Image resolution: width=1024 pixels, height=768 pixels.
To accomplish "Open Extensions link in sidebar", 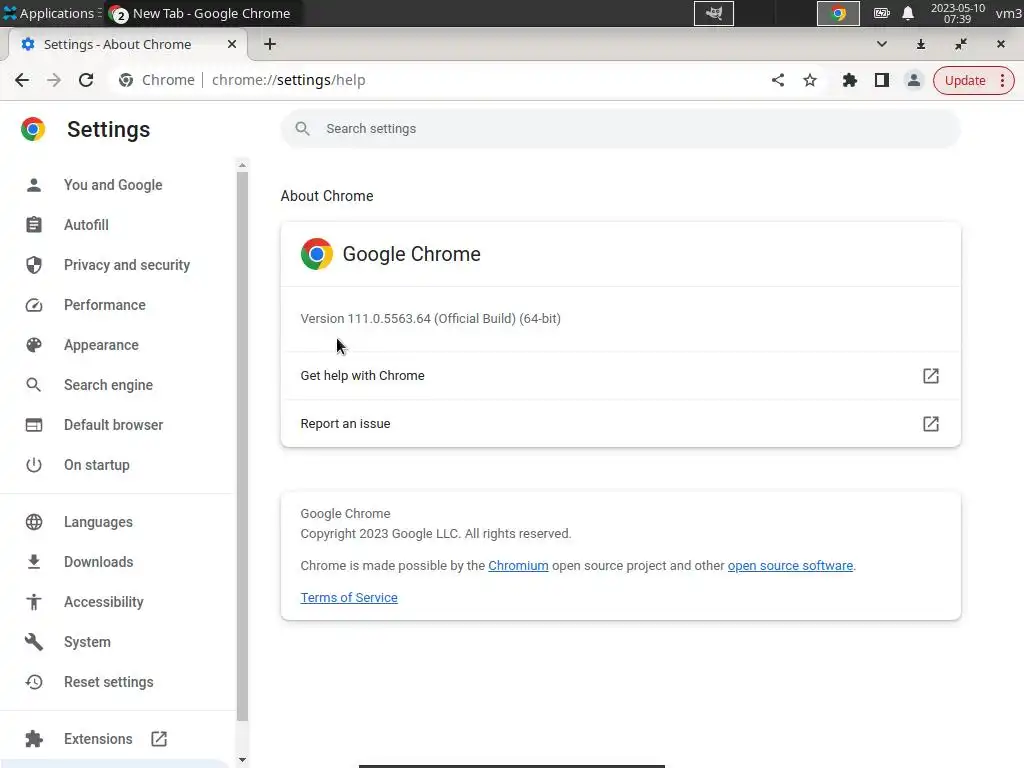I will [x=98, y=739].
